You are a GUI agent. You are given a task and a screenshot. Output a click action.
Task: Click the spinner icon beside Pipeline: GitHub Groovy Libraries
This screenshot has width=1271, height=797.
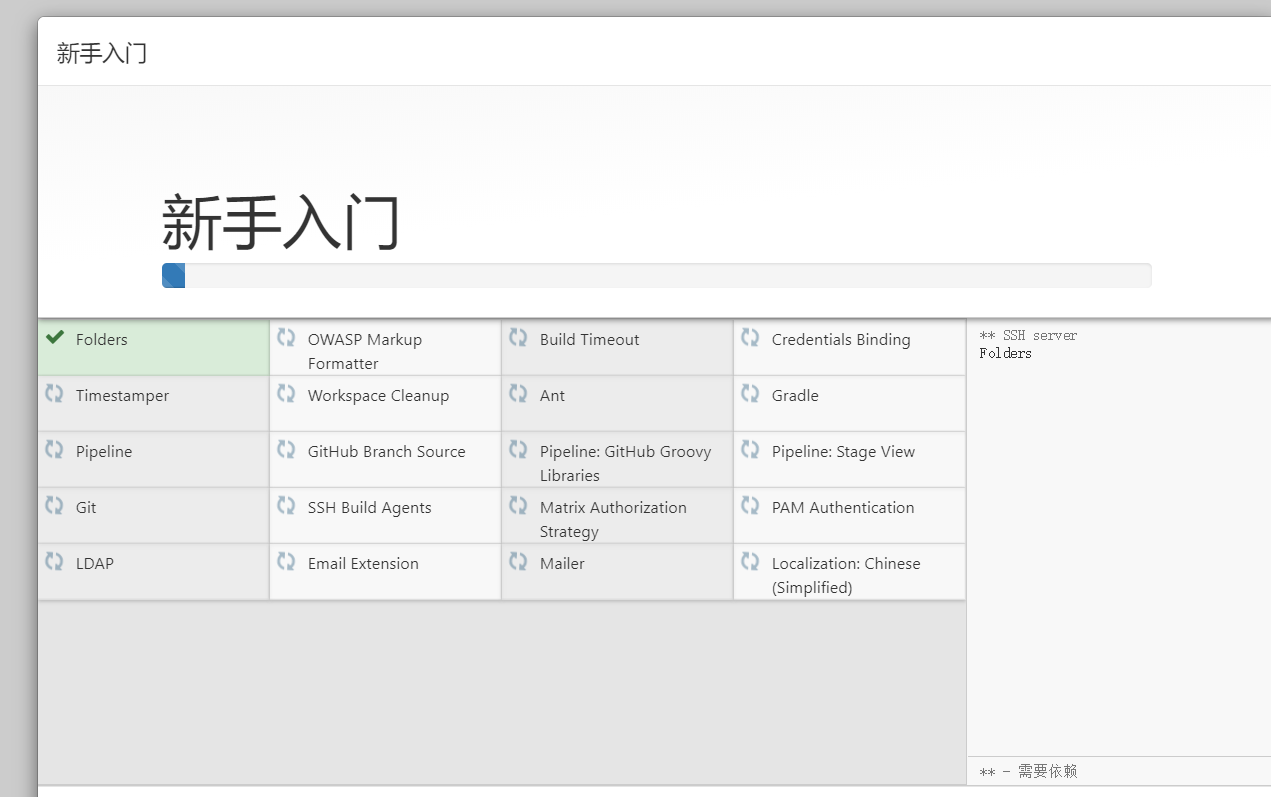point(518,450)
